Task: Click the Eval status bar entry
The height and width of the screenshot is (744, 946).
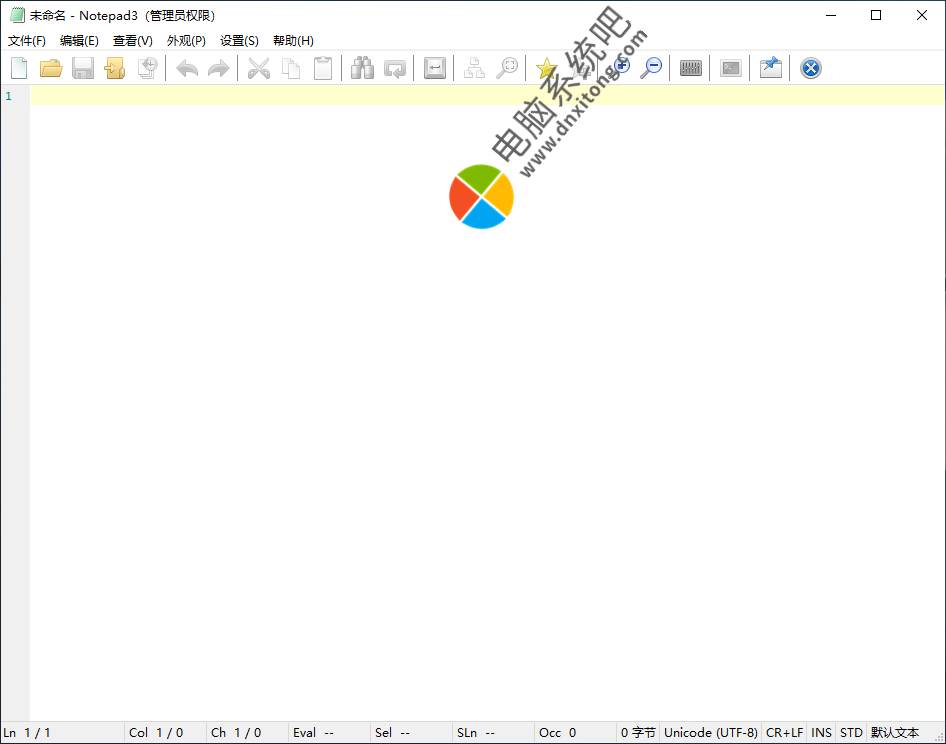Action: coord(330,733)
